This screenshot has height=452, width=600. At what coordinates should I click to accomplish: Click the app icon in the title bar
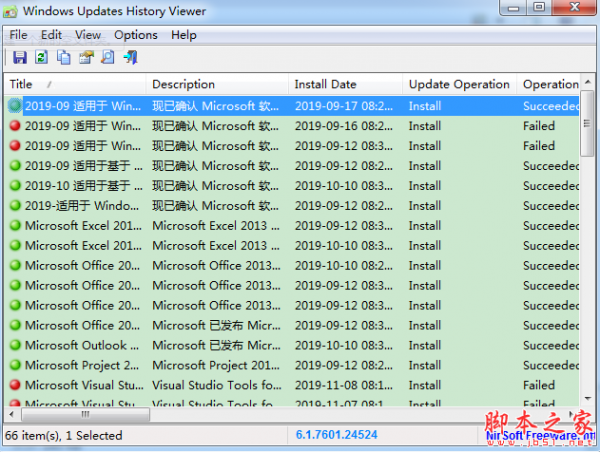coord(10,11)
